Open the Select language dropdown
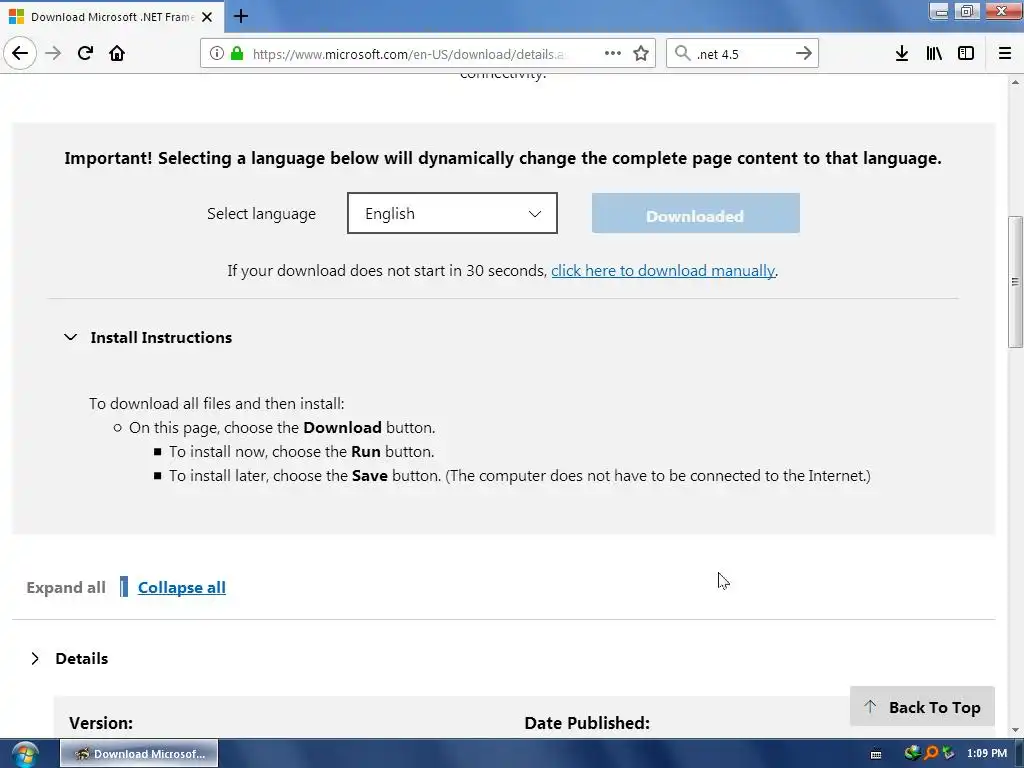The height and width of the screenshot is (768, 1024). 452,213
